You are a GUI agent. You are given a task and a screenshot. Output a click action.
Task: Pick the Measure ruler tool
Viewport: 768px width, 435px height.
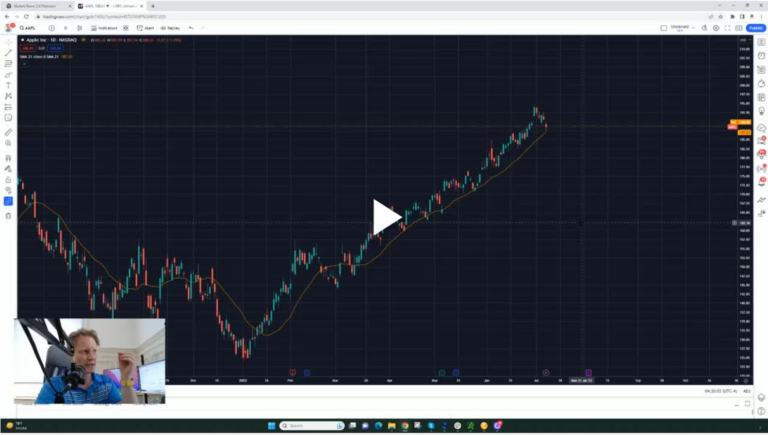point(8,131)
